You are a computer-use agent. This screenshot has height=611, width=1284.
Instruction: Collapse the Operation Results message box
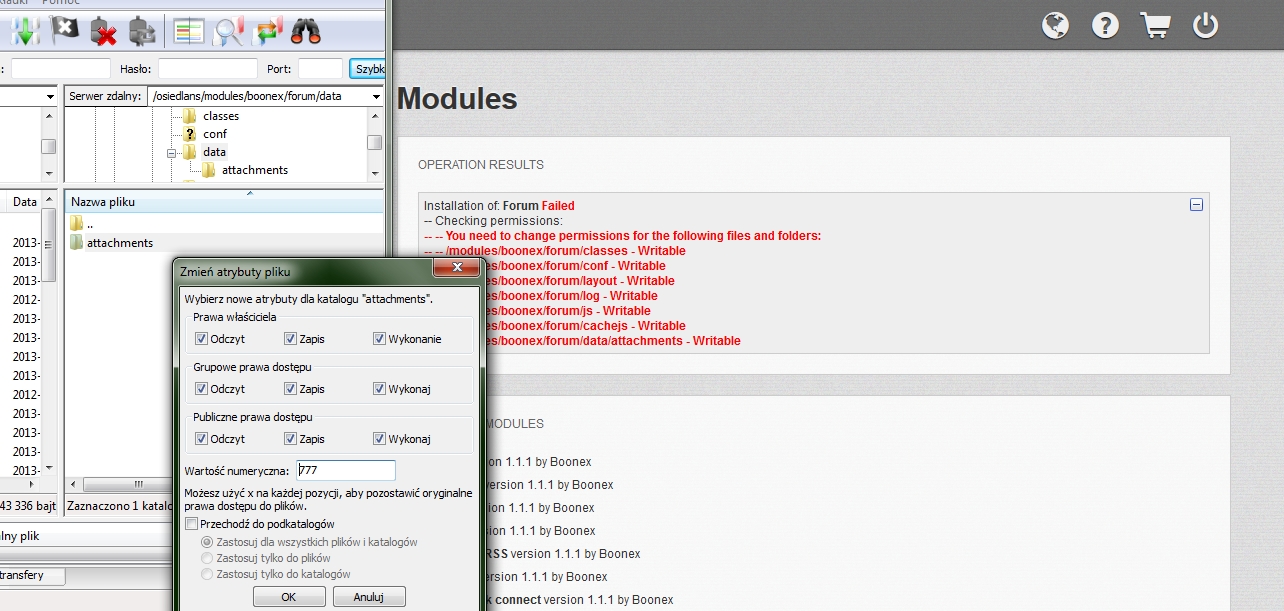tap(1196, 205)
